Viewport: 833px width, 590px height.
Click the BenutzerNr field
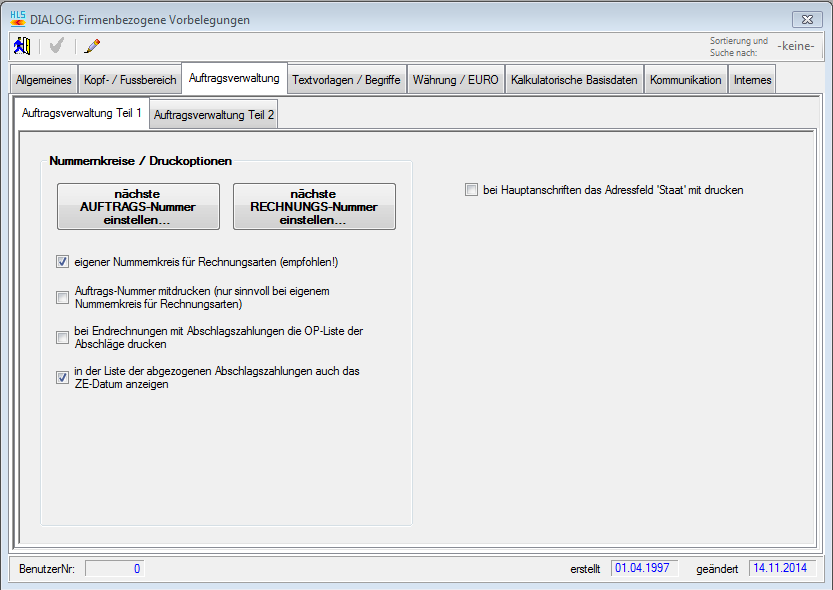pos(115,569)
